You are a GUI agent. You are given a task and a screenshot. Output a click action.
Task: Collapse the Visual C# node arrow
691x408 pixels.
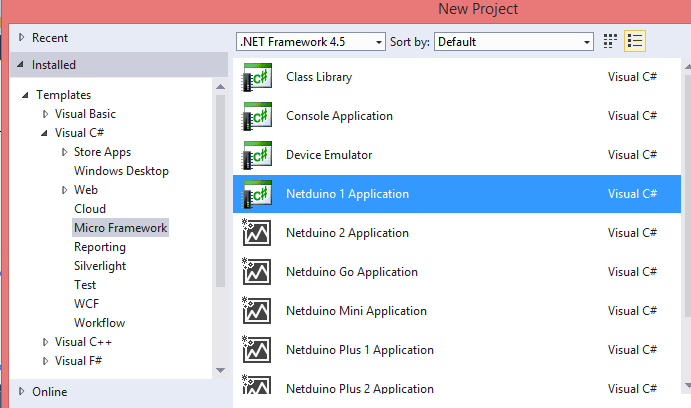click(44, 133)
